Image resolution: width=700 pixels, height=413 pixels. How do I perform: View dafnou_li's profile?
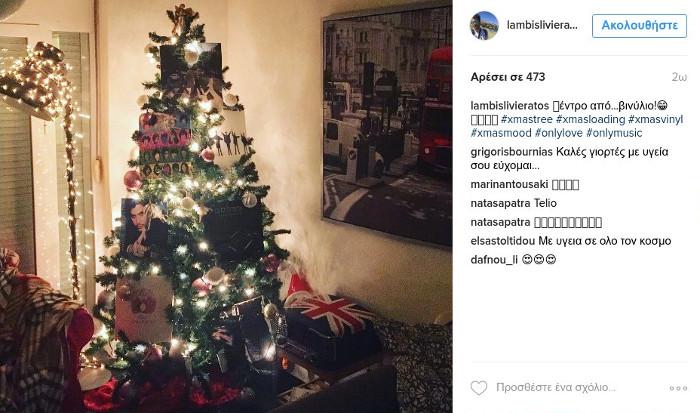pyautogui.click(x=494, y=260)
